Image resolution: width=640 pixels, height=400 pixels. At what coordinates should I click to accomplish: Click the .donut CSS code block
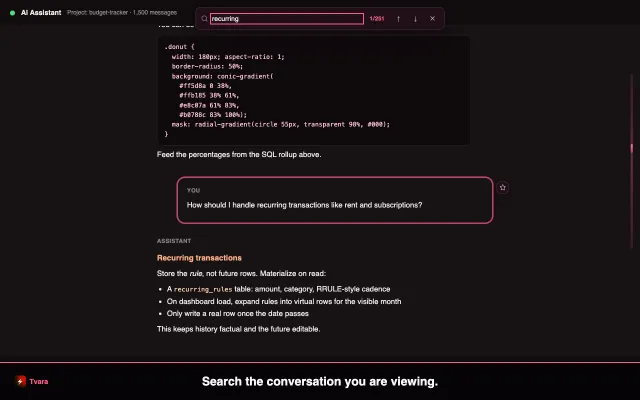[313, 90]
